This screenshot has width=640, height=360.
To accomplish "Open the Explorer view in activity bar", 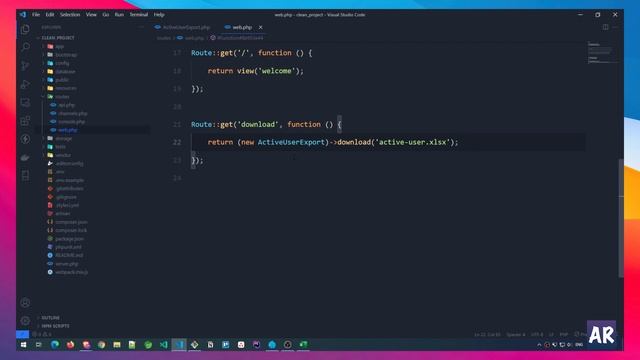I will coord(25,29).
